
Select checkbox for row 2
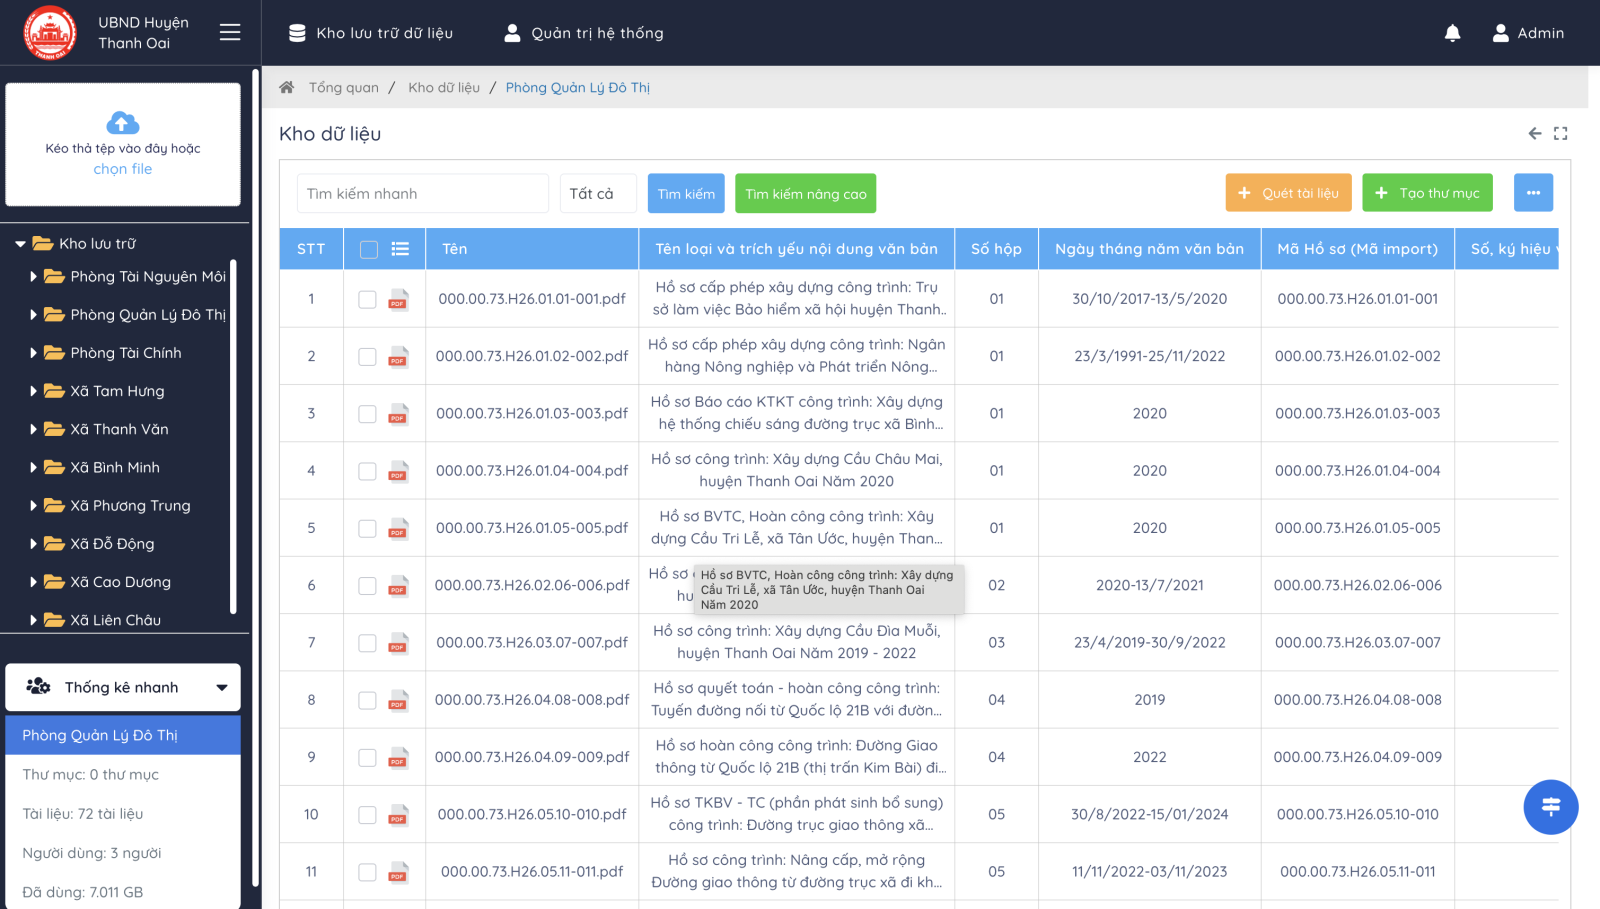(367, 356)
